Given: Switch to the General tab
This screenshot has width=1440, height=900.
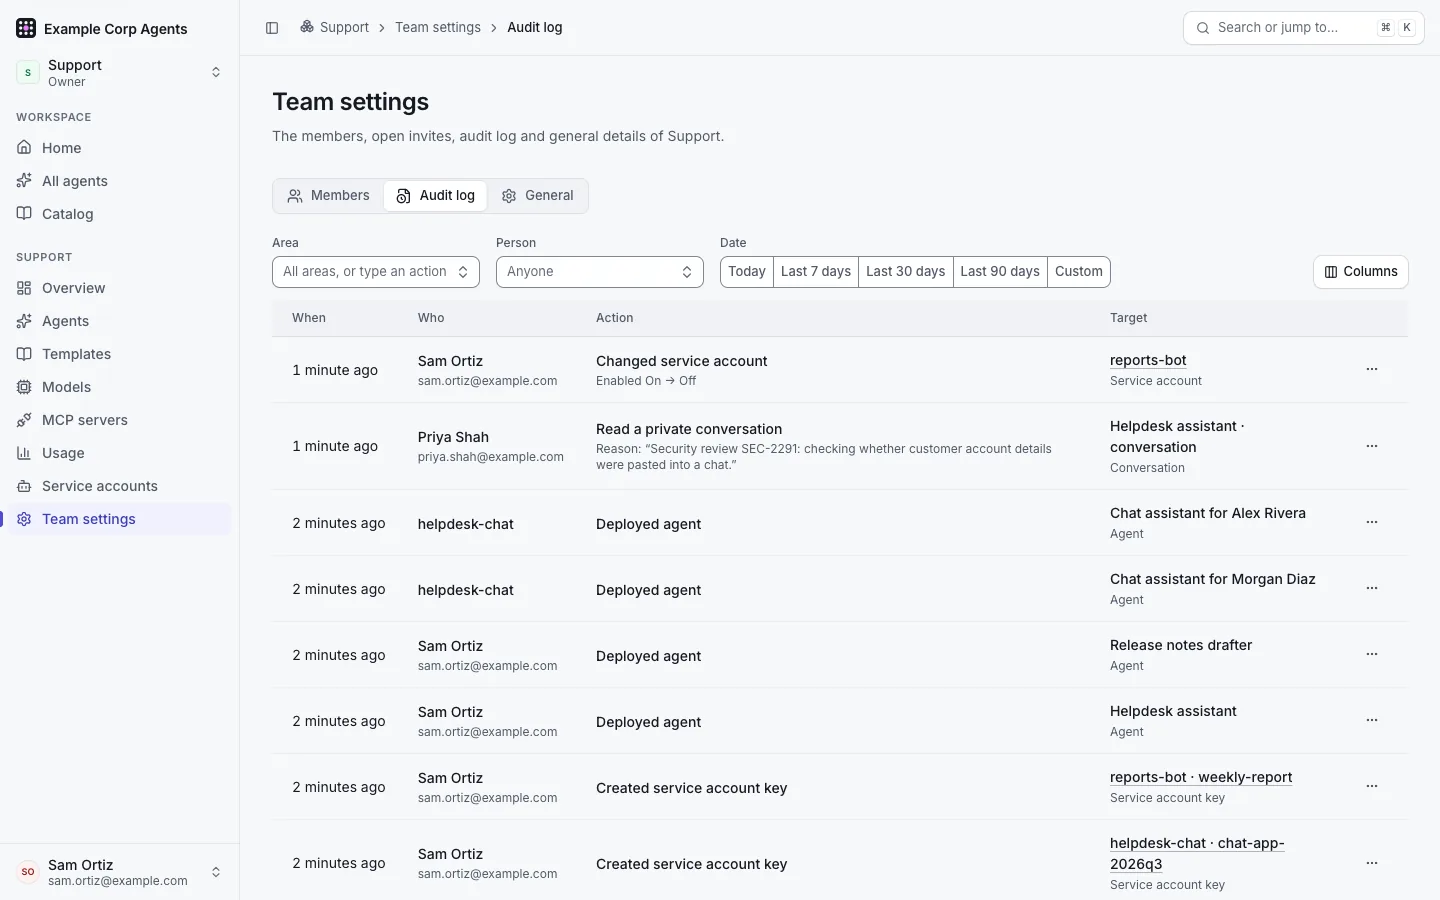Looking at the screenshot, I should point(538,196).
